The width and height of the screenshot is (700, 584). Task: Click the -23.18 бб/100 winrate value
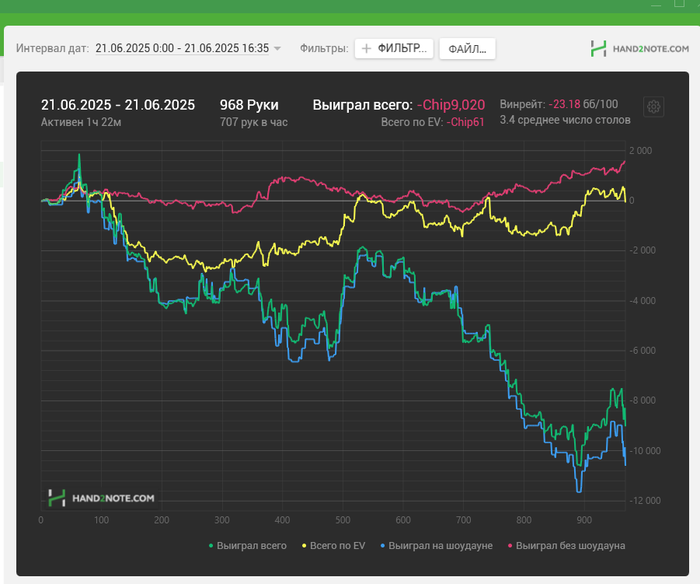pos(583,104)
